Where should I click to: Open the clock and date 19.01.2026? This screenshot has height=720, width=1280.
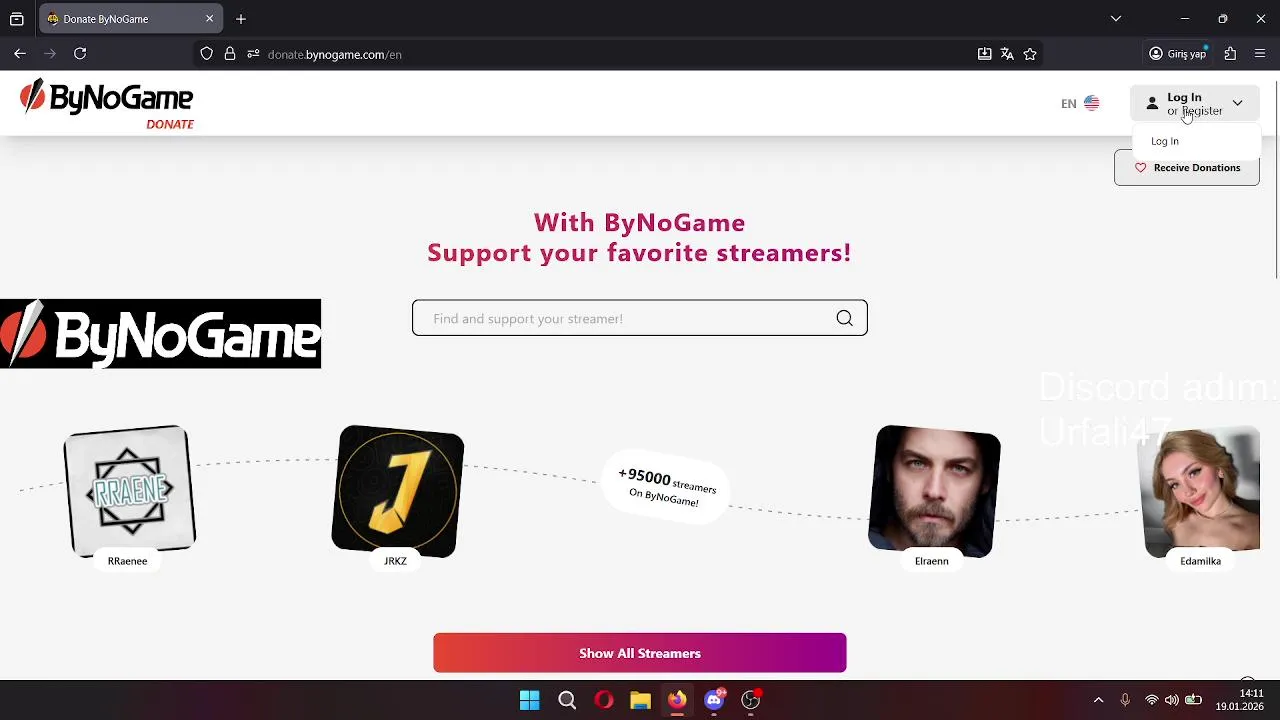pyautogui.click(x=1239, y=700)
